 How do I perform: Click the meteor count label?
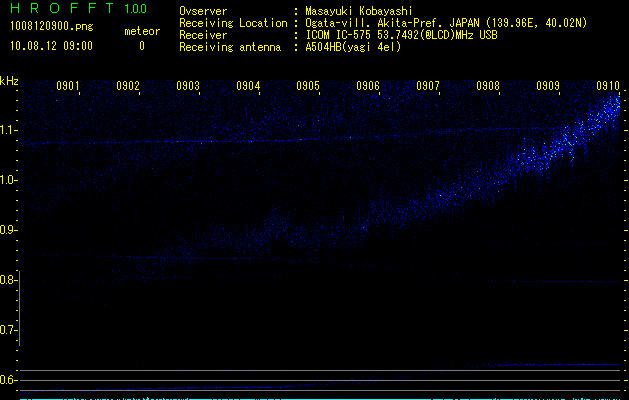pyautogui.click(x=142, y=31)
